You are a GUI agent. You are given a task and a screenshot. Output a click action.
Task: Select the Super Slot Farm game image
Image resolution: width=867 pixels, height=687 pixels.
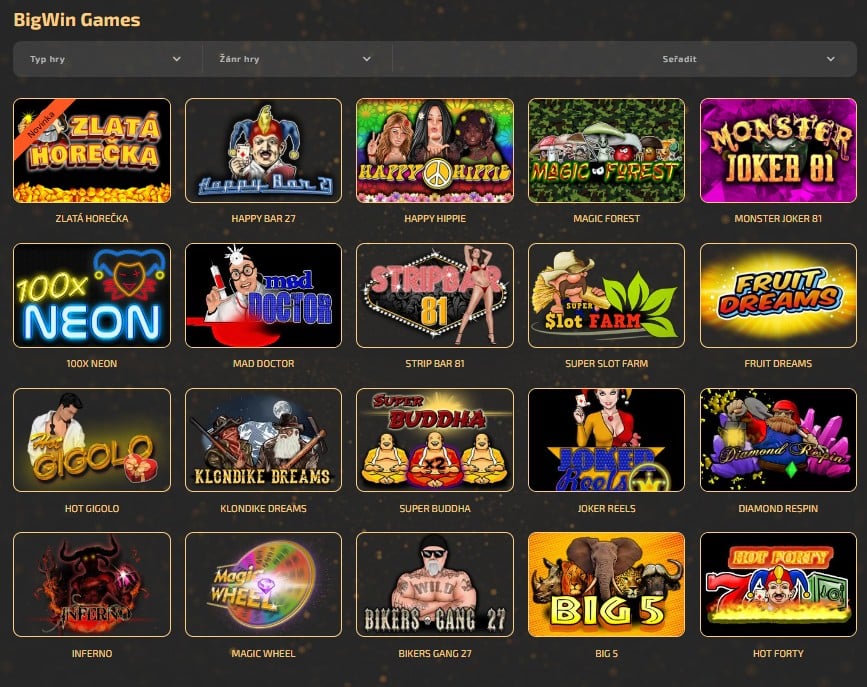(607, 295)
